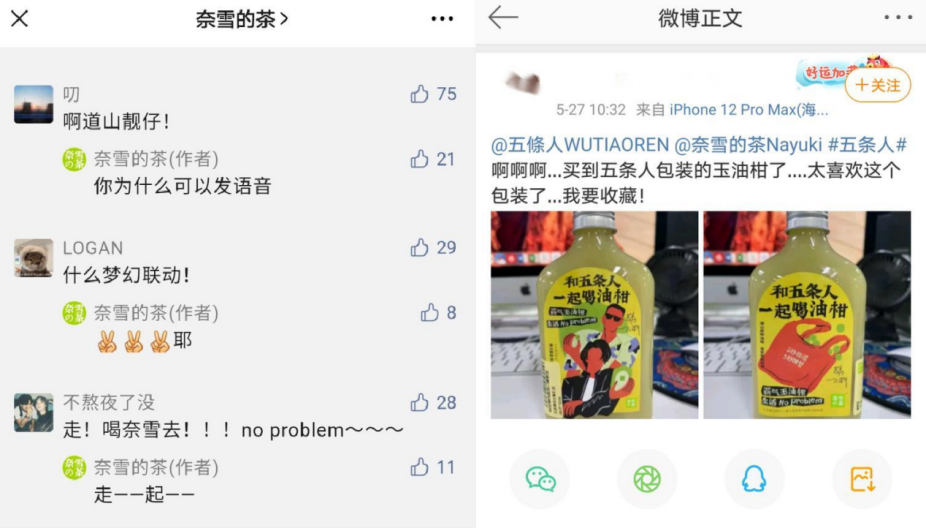The width and height of the screenshot is (926, 528).
Task: Like the comment by 叨
Action: (x=419, y=93)
